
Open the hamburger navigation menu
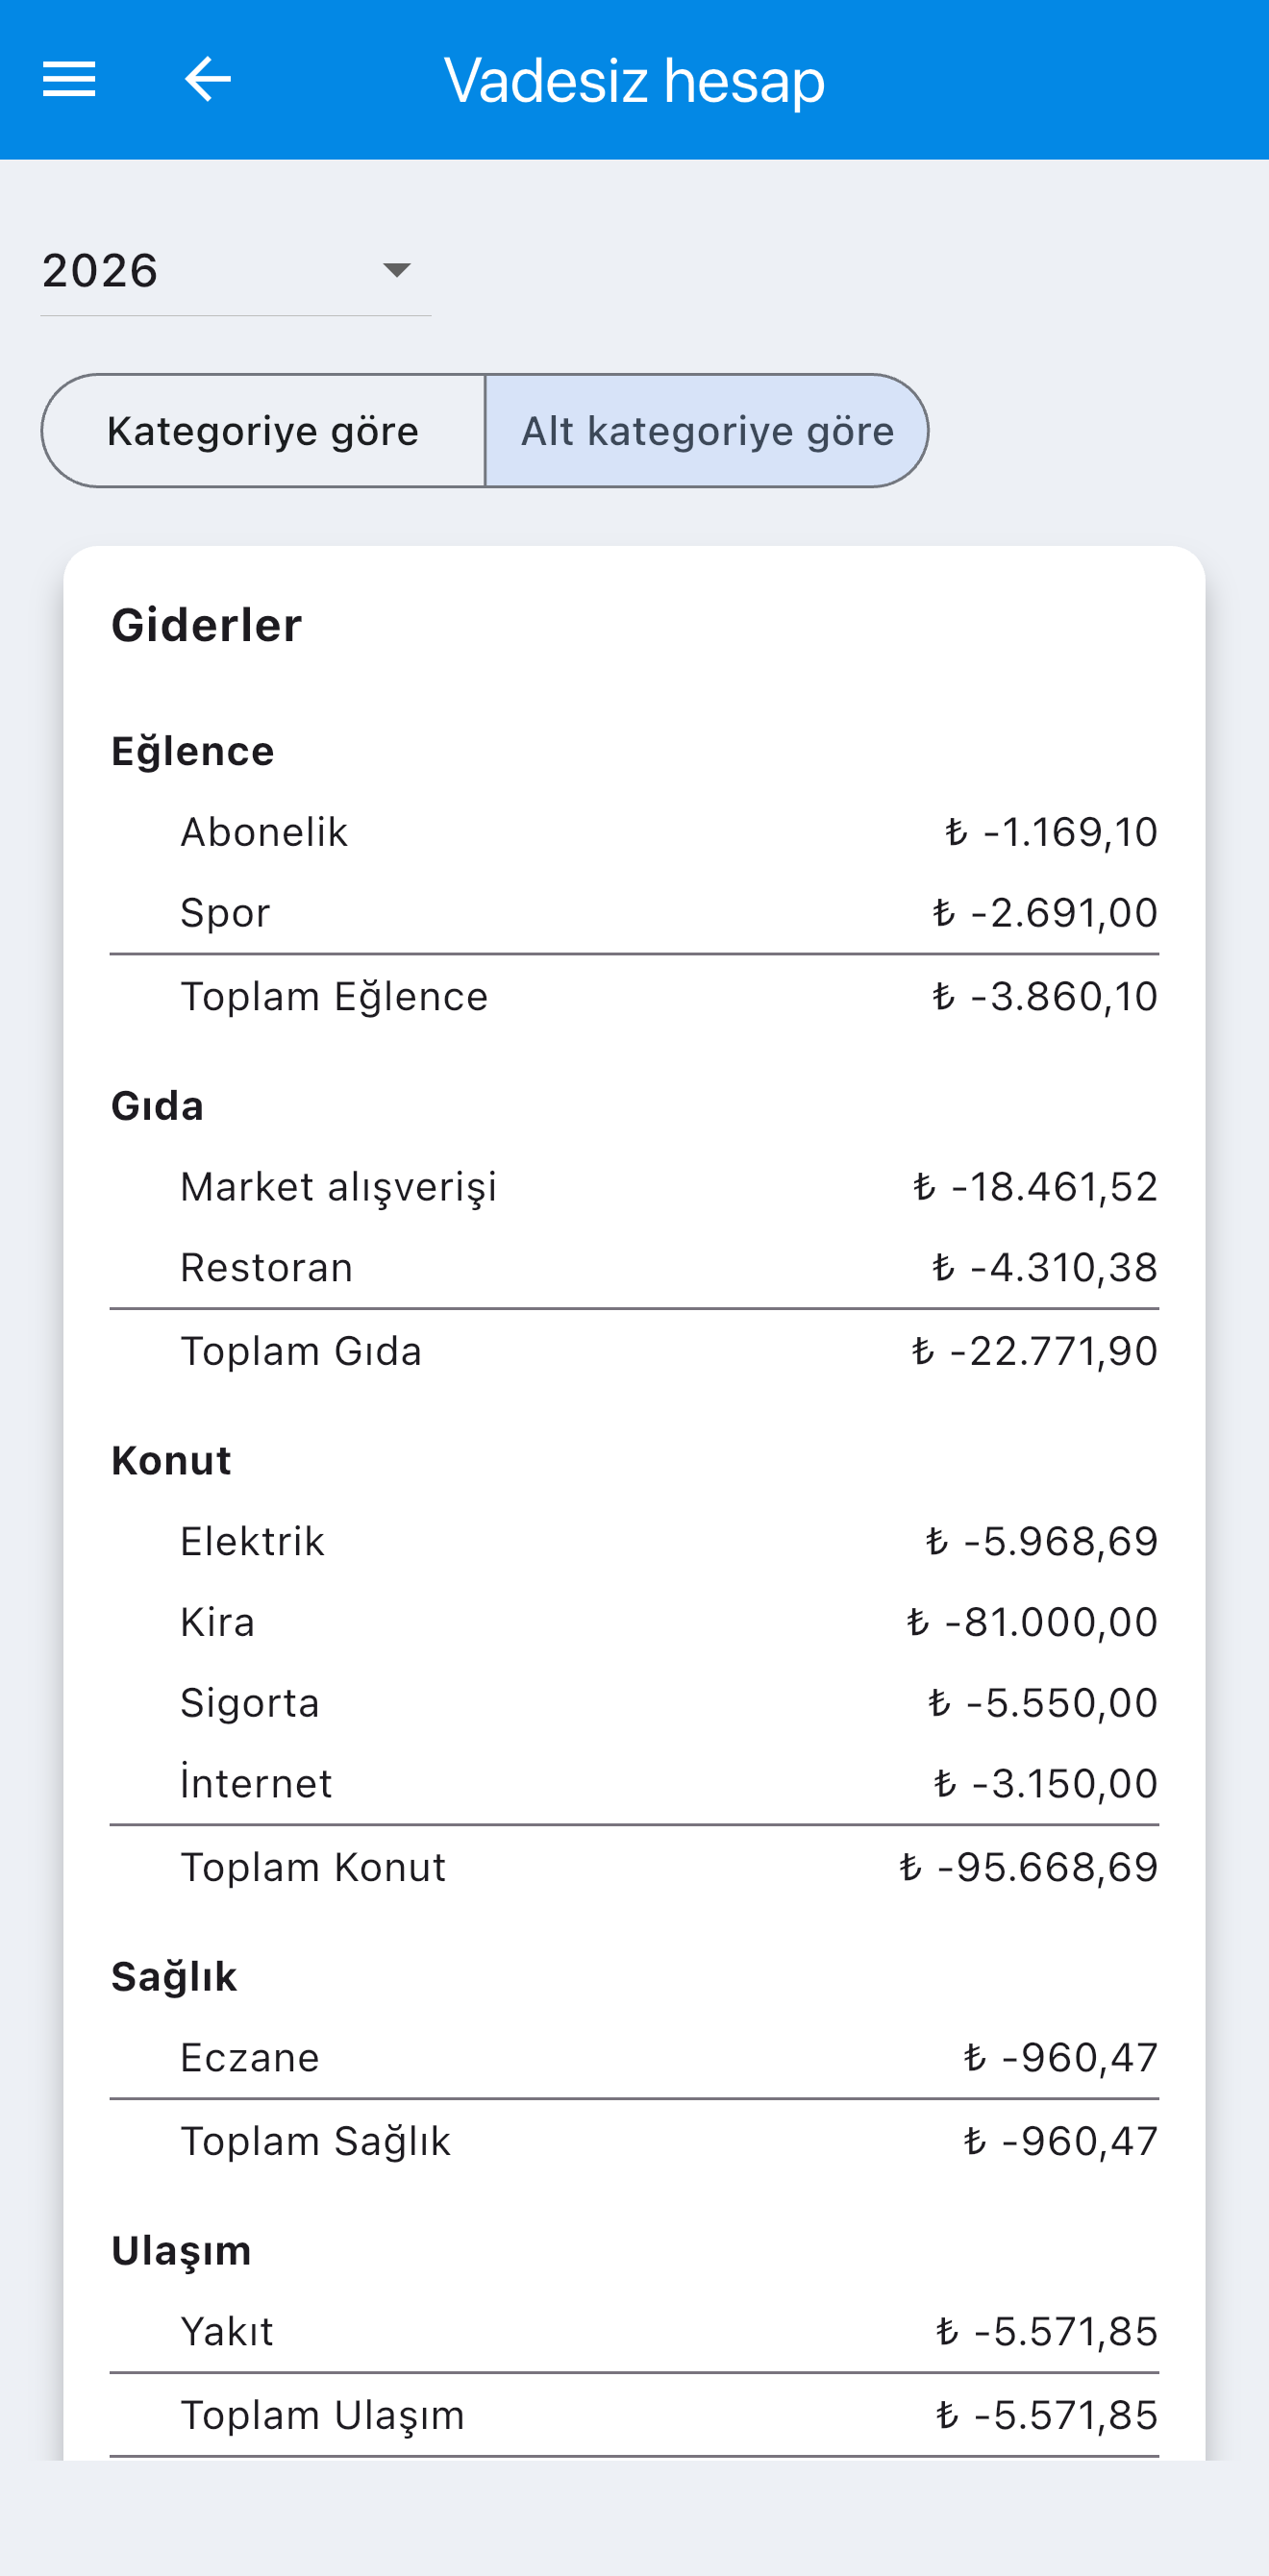[x=69, y=79]
